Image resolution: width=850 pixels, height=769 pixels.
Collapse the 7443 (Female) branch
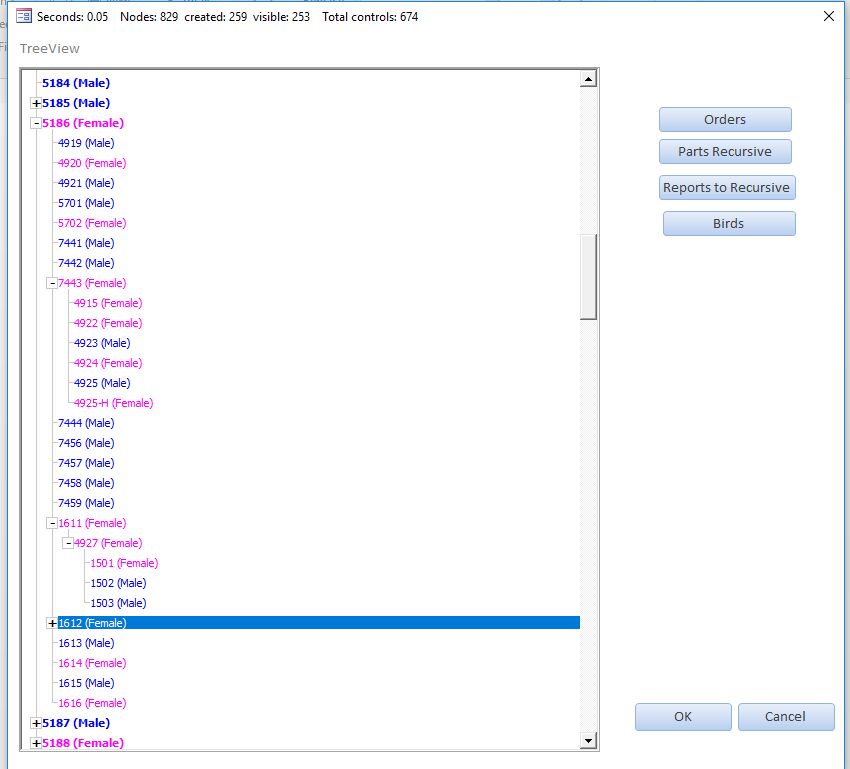[52, 283]
